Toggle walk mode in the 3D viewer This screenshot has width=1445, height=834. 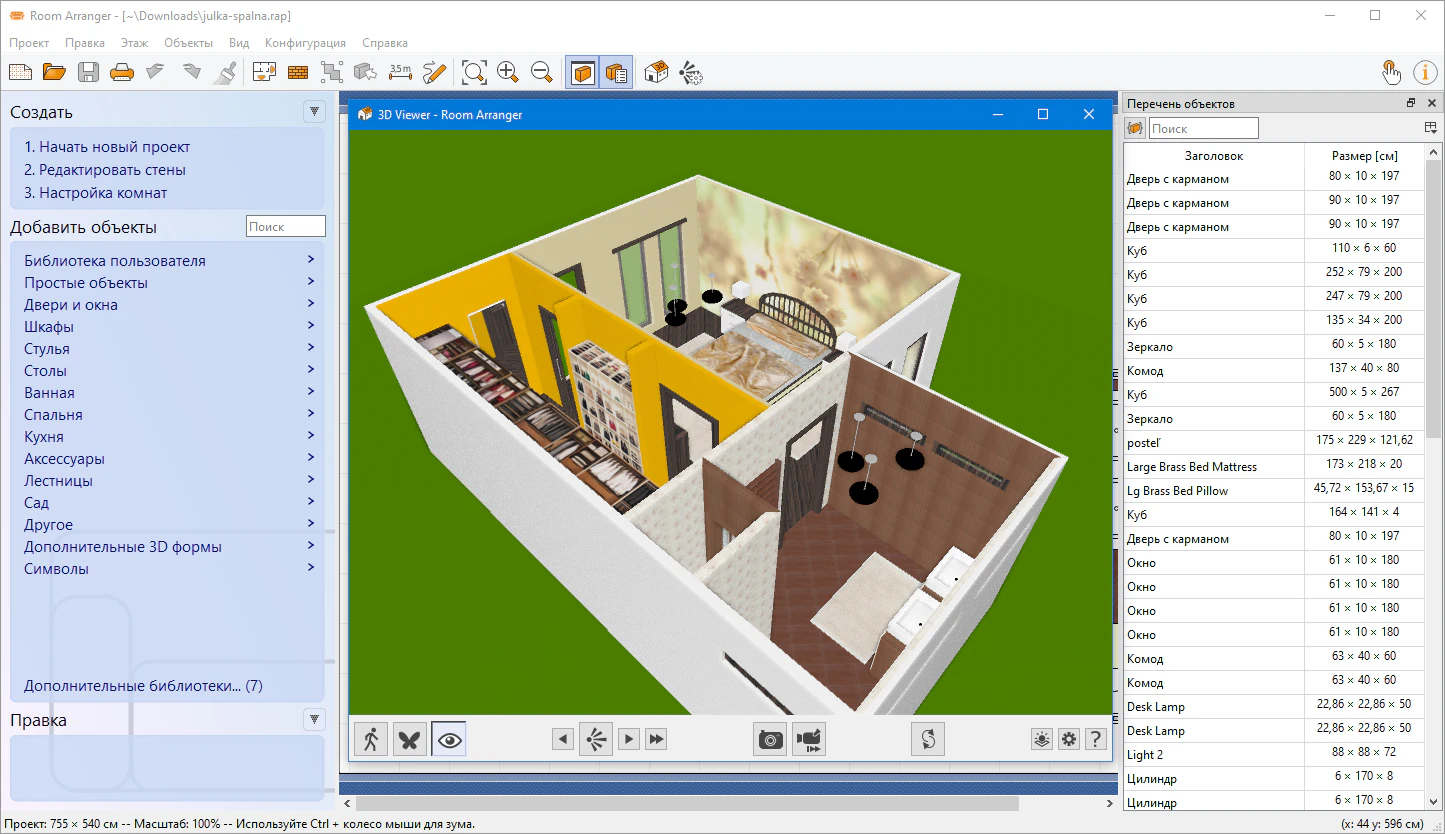pos(371,739)
